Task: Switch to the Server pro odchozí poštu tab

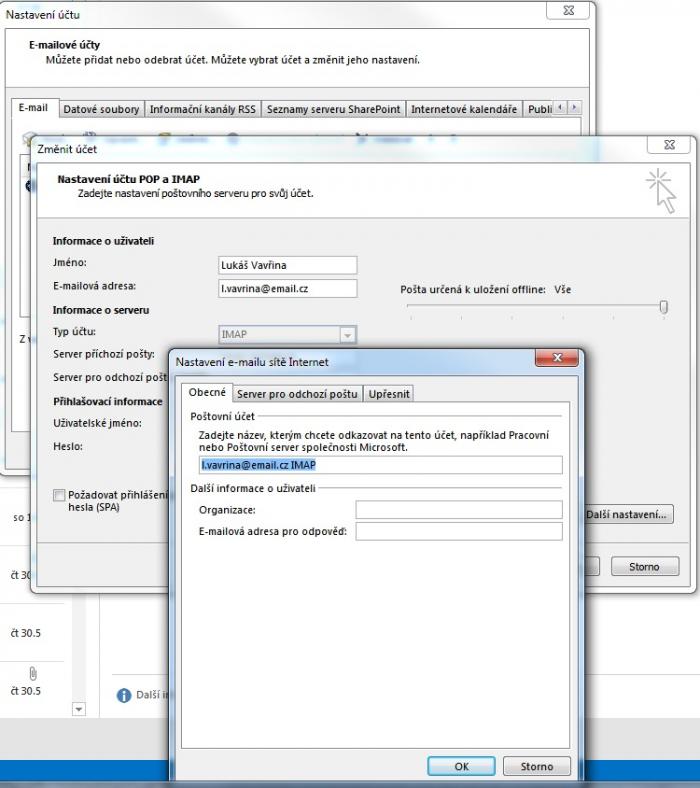Action: (296, 394)
